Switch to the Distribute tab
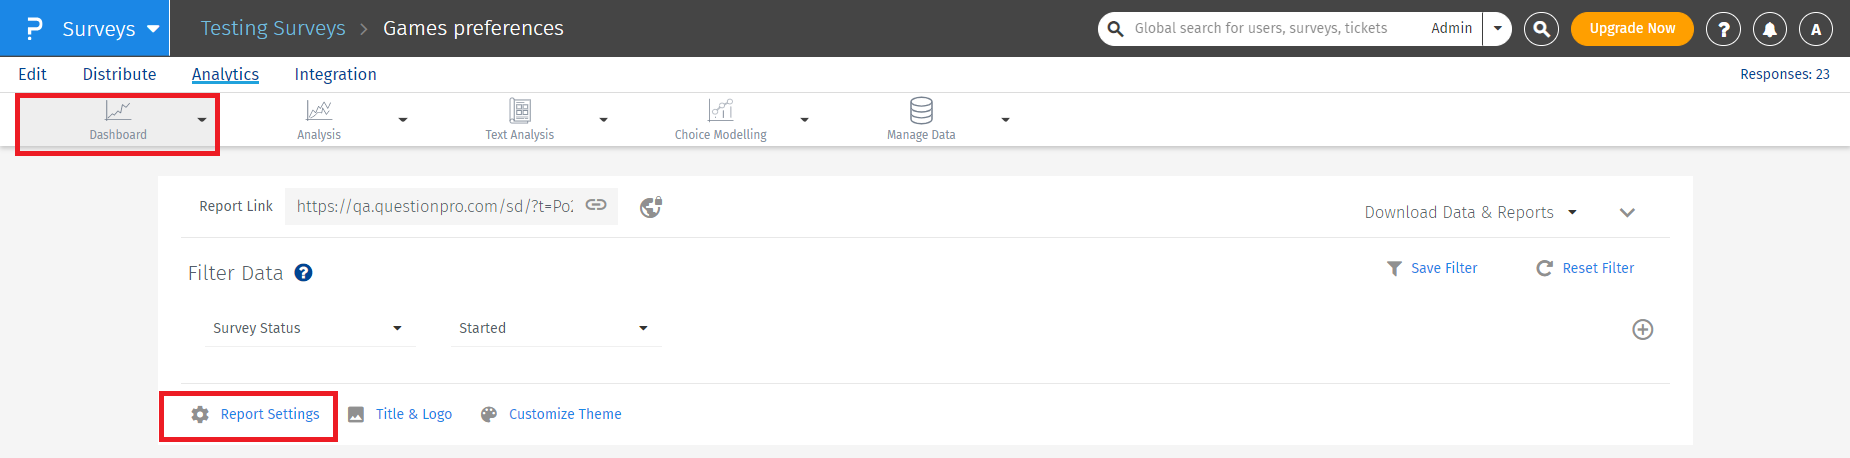The height and width of the screenshot is (458, 1850). [x=119, y=74]
